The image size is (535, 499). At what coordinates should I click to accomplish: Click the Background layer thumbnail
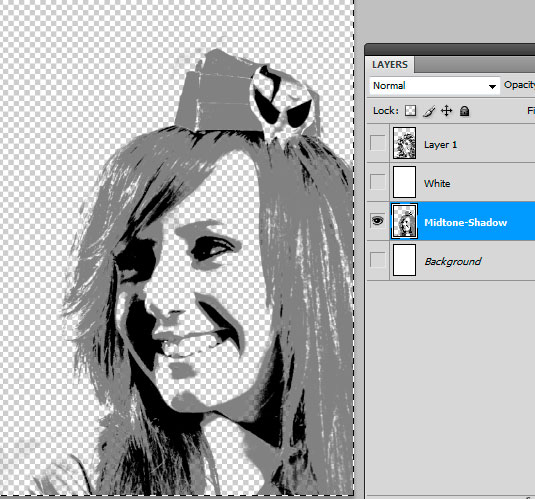(x=404, y=260)
